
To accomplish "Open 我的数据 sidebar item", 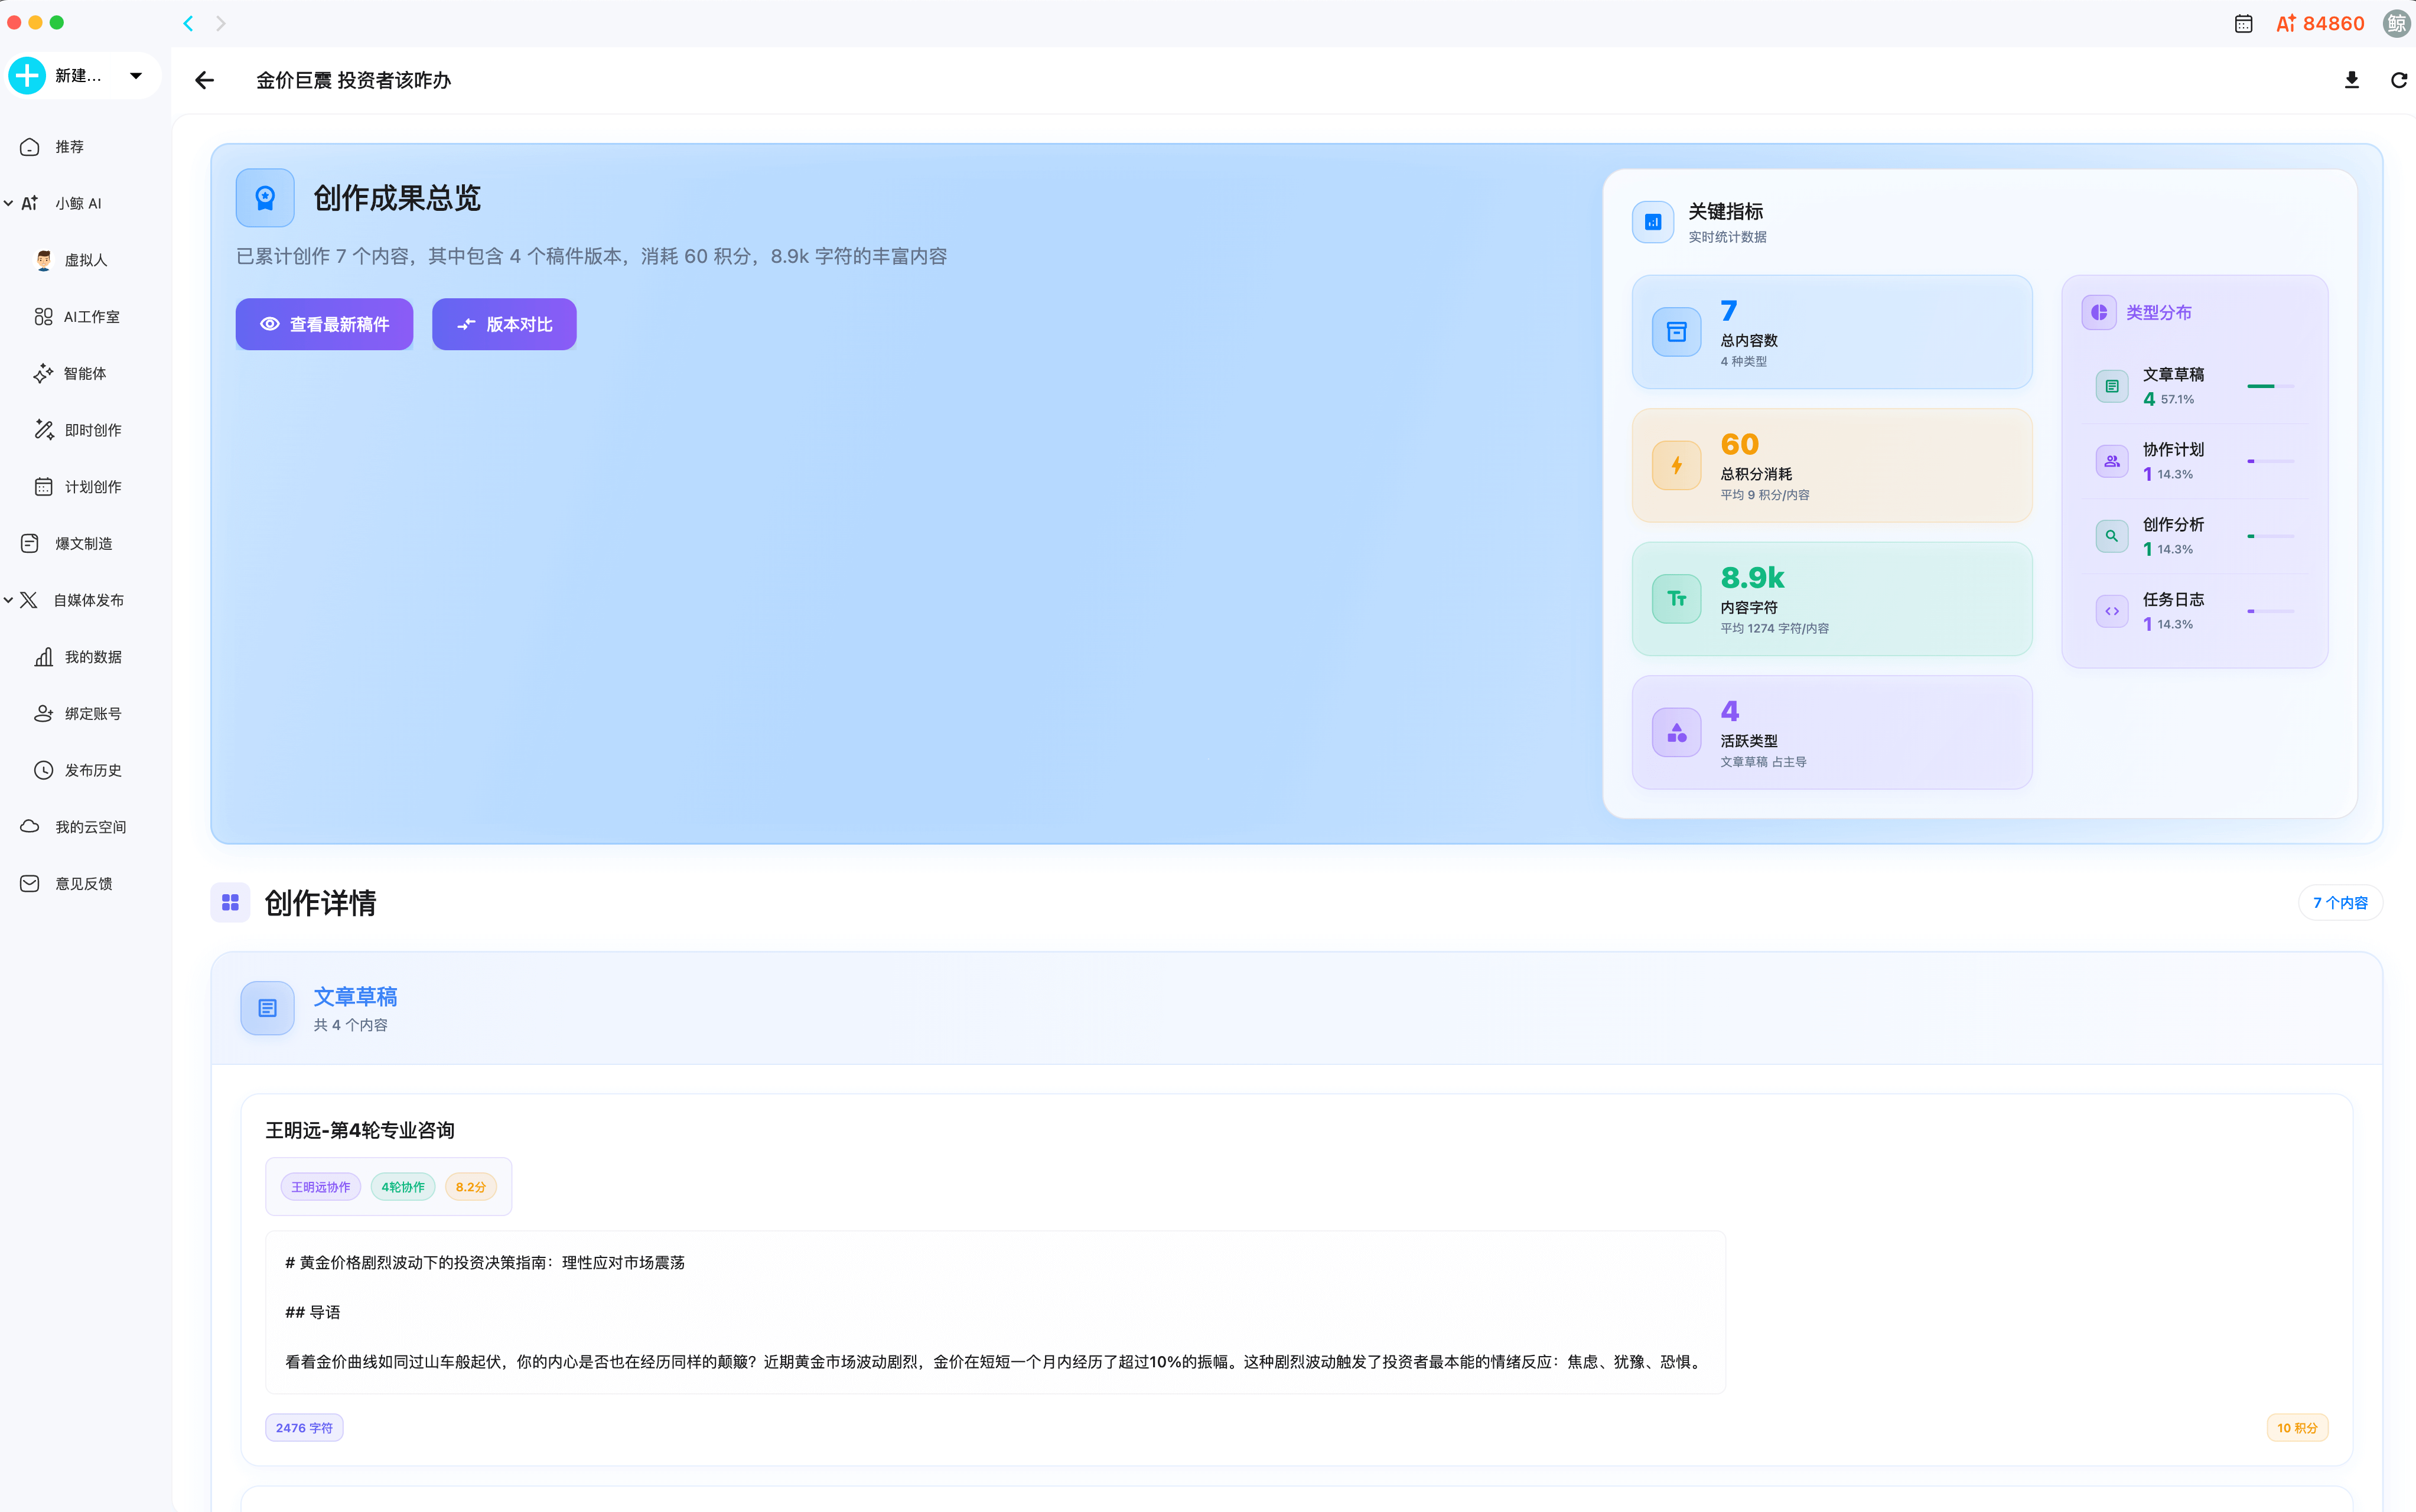I will 93,657.
